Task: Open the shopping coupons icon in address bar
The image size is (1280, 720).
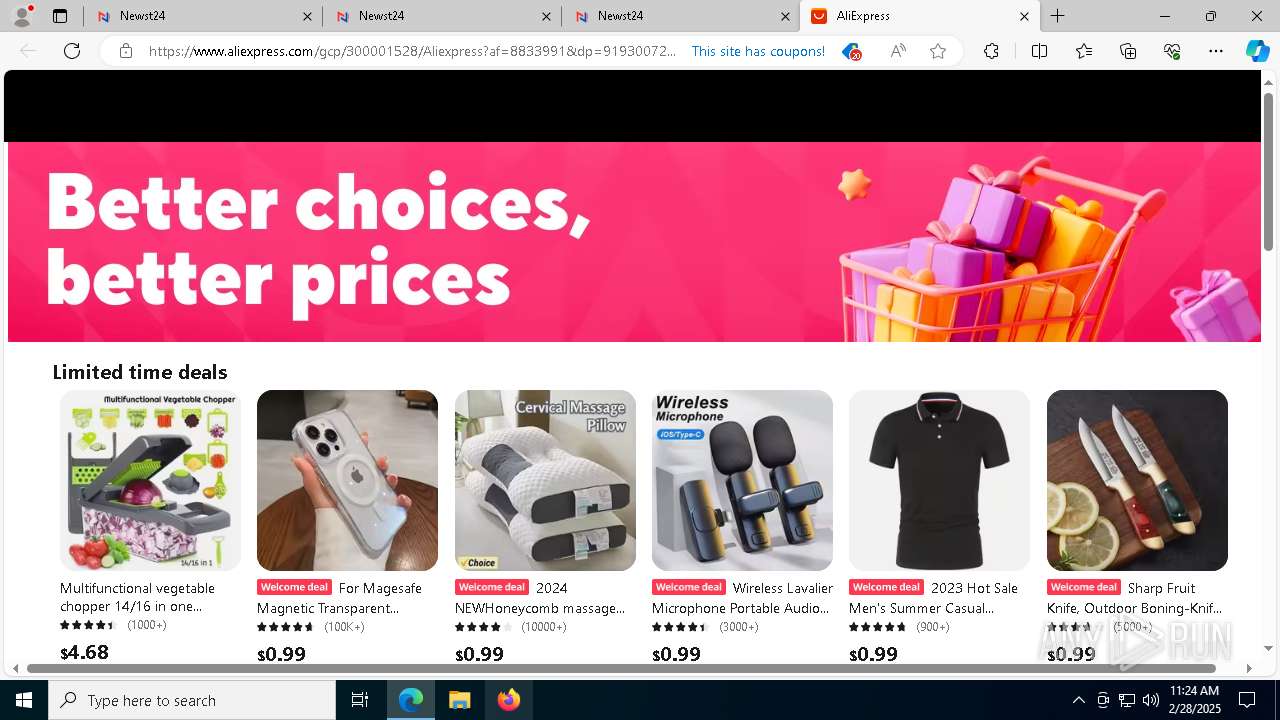Action: coord(851,51)
